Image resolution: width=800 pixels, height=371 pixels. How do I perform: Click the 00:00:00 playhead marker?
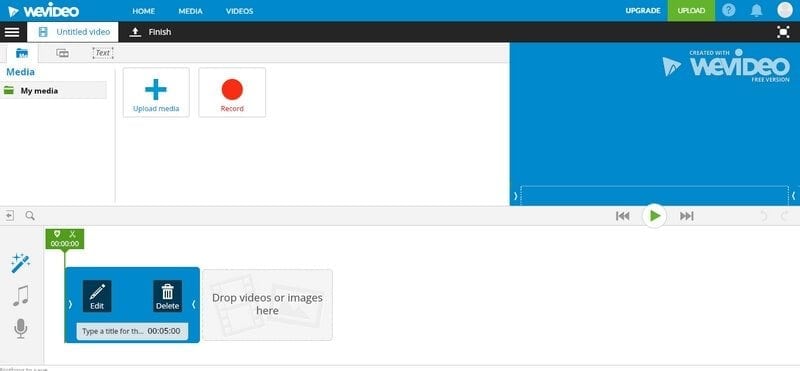pos(65,244)
